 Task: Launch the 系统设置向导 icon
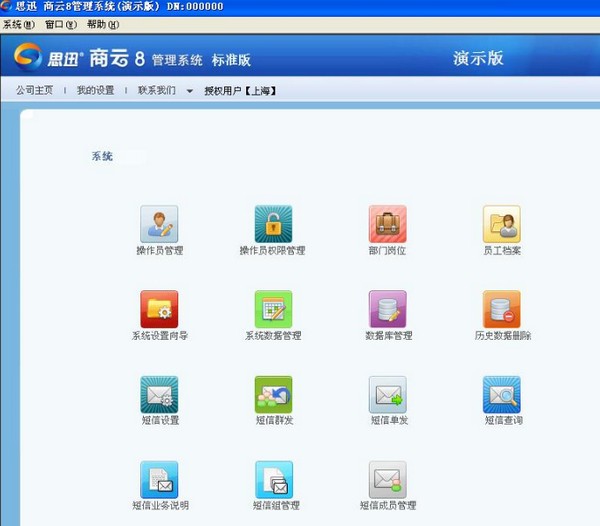coord(159,309)
